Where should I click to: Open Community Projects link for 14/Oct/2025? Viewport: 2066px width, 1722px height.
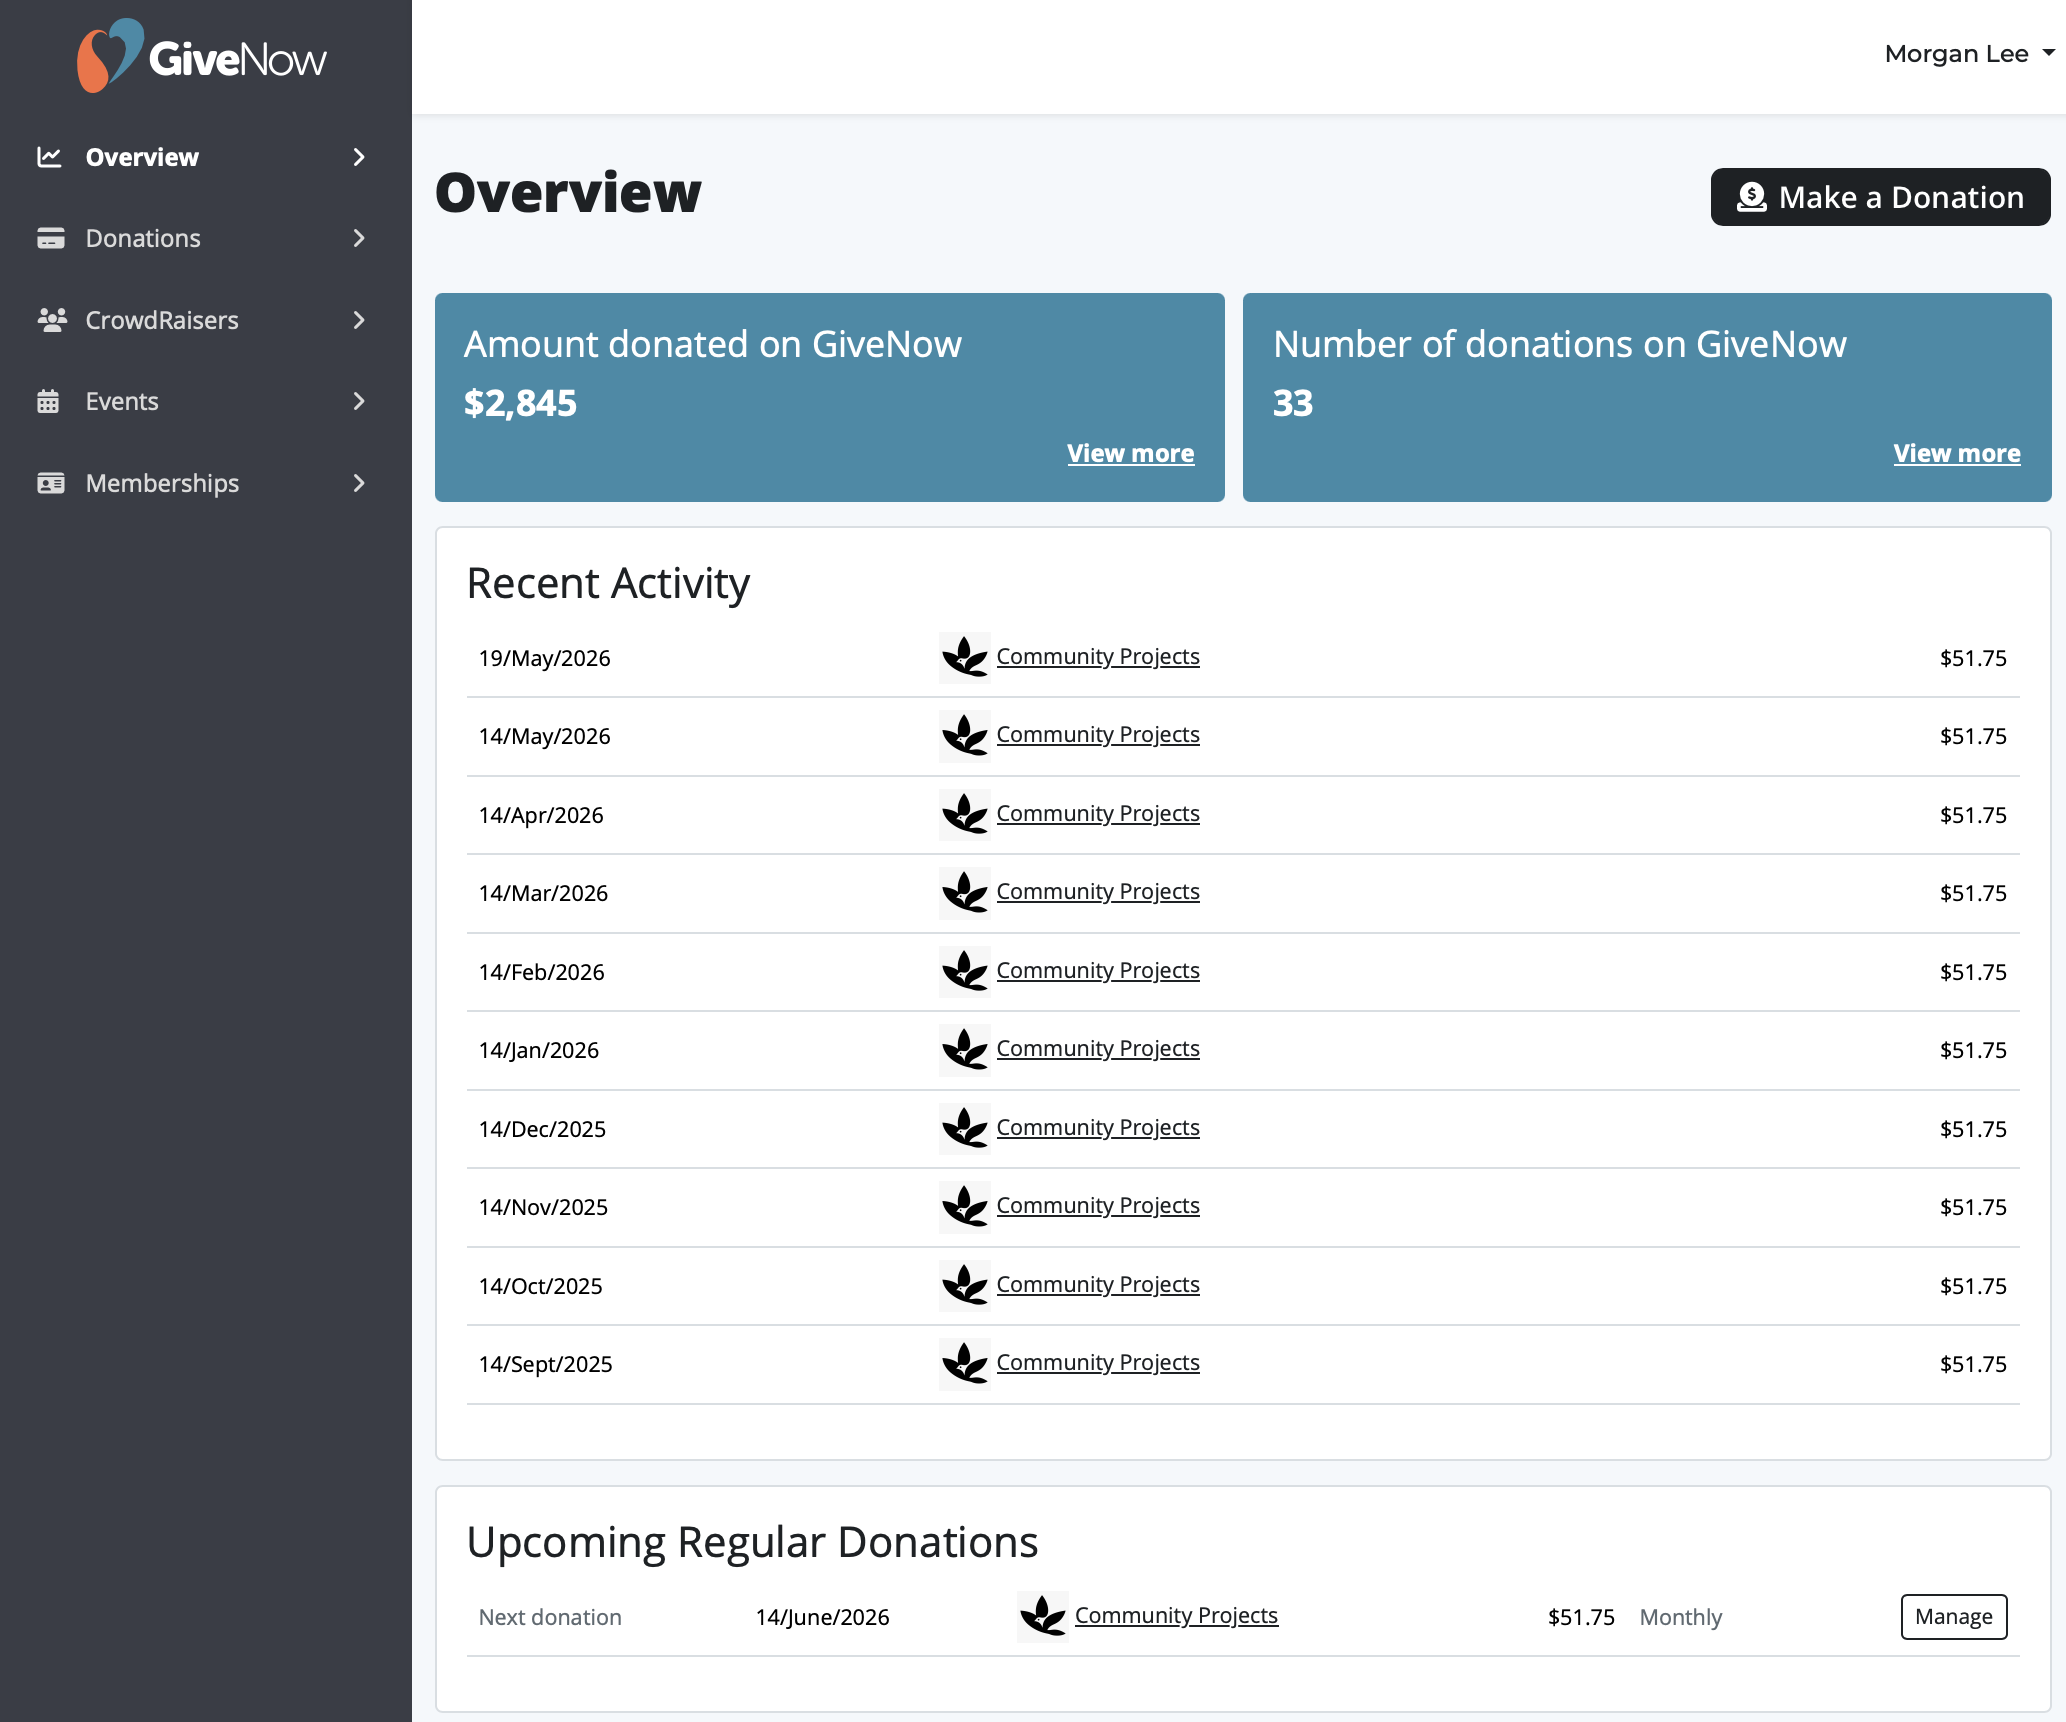tap(1098, 1285)
